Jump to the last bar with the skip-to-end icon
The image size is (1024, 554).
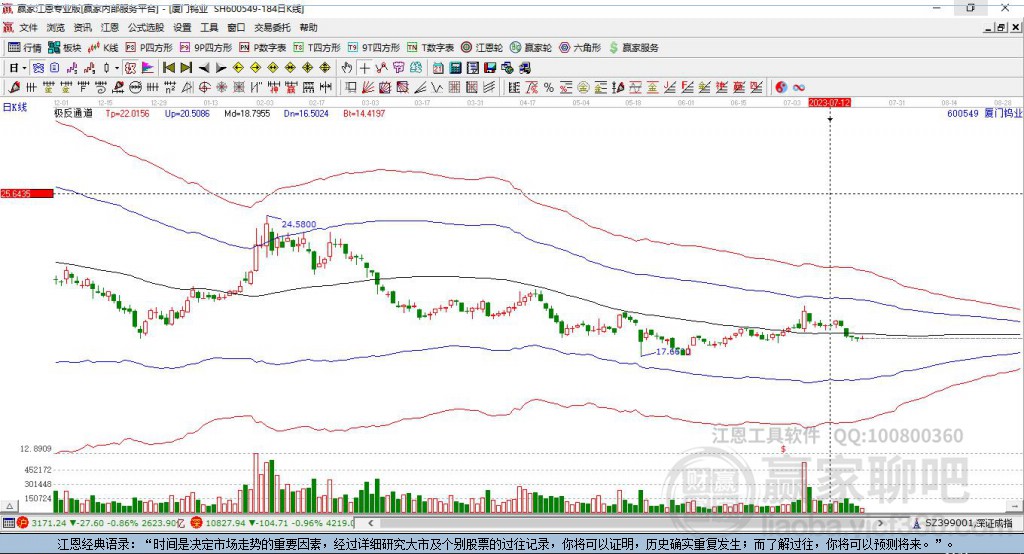pyautogui.click(x=186, y=68)
